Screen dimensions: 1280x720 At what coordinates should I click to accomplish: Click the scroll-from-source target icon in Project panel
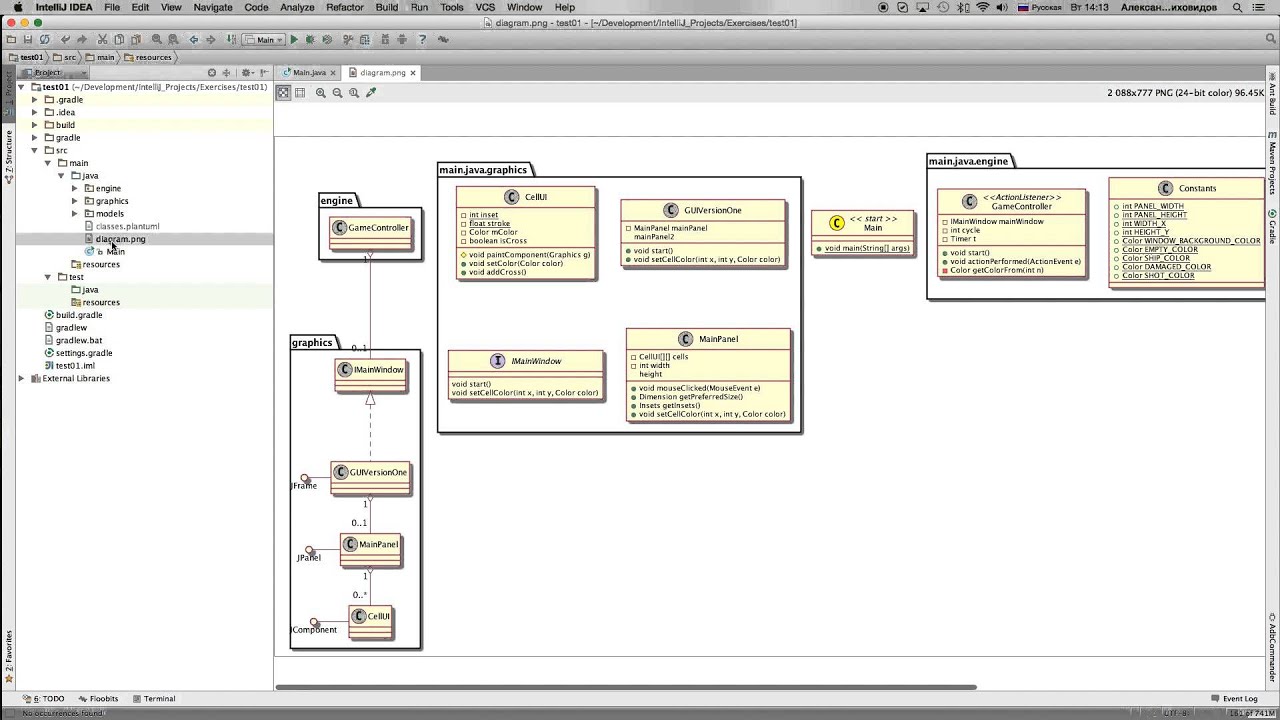point(212,73)
